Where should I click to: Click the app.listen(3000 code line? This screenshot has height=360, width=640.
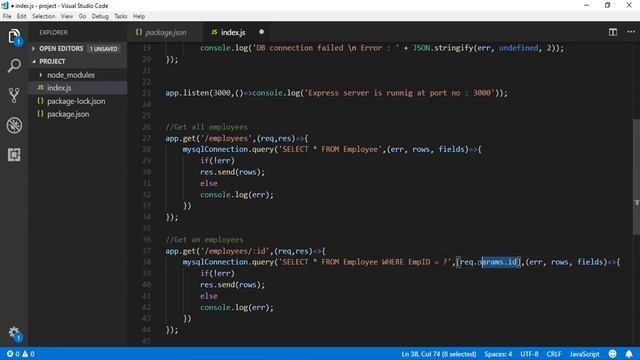pyautogui.click(x=336, y=93)
